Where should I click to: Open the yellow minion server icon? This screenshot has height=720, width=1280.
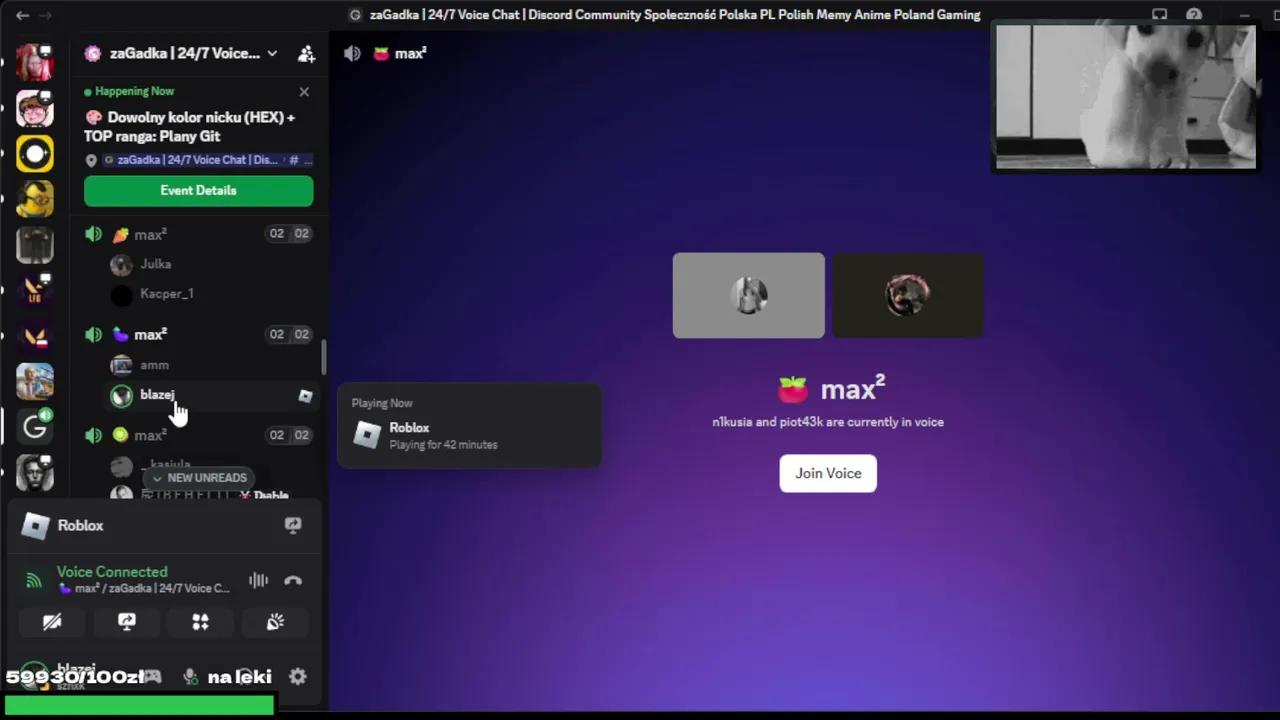coord(35,199)
